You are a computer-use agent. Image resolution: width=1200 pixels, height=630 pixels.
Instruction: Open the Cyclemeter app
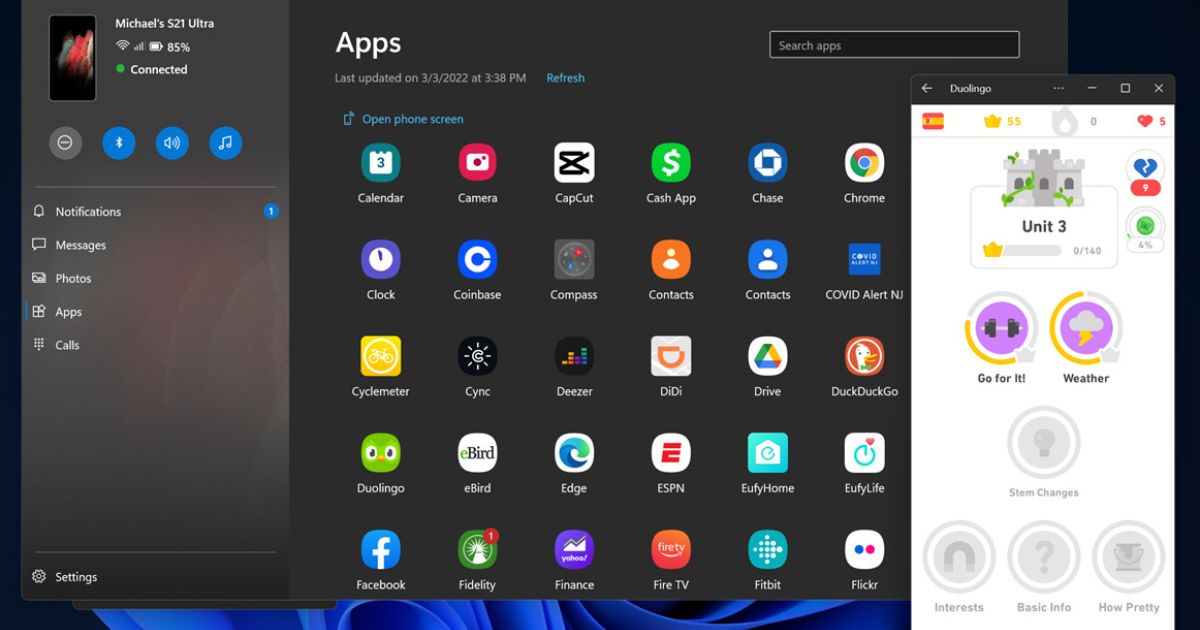pos(380,356)
